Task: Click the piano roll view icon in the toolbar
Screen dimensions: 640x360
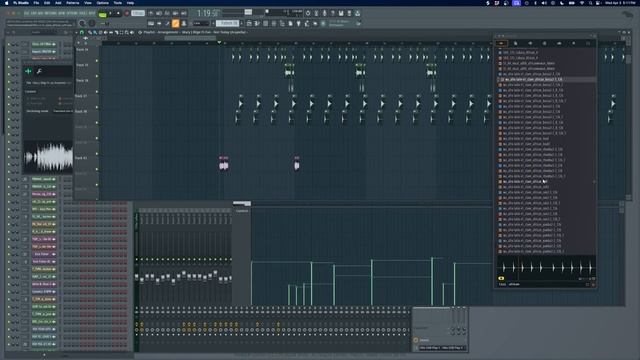Action: pos(257,24)
